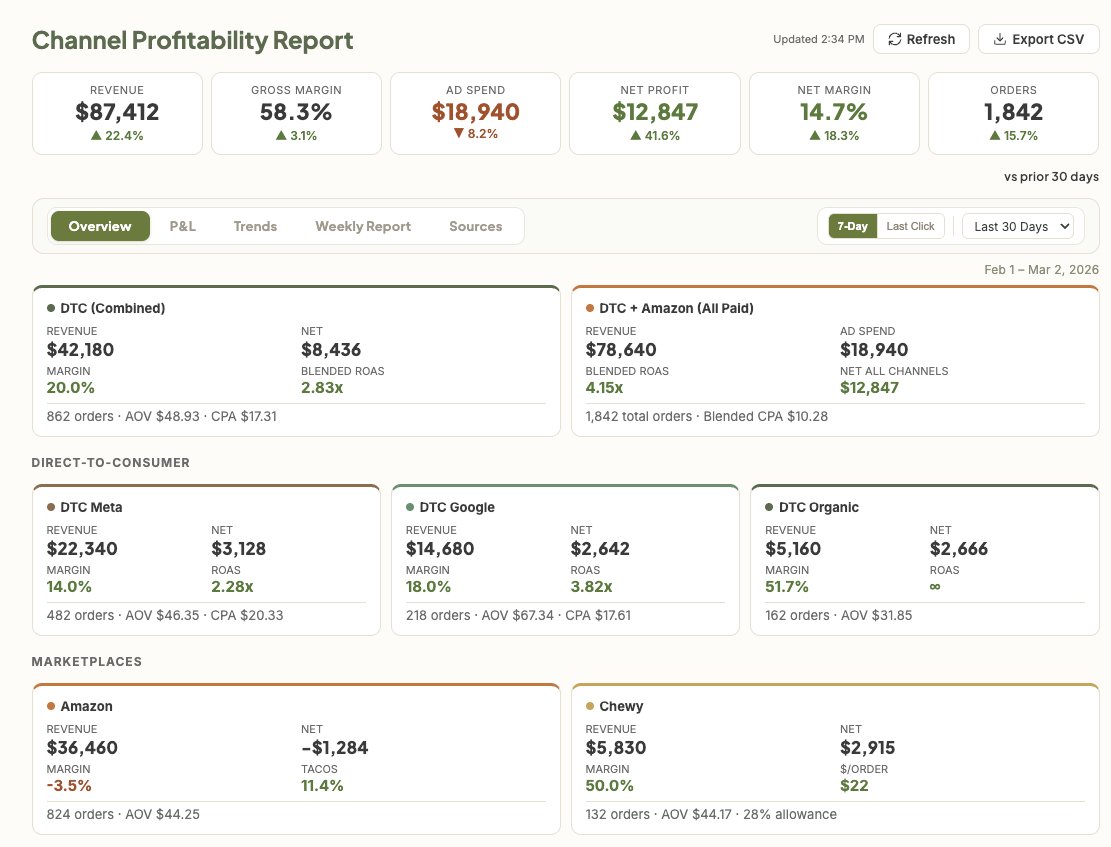Image resolution: width=1111 pixels, height=847 pixels.
Task: Click the Export CSV button
Action: 1039,39
